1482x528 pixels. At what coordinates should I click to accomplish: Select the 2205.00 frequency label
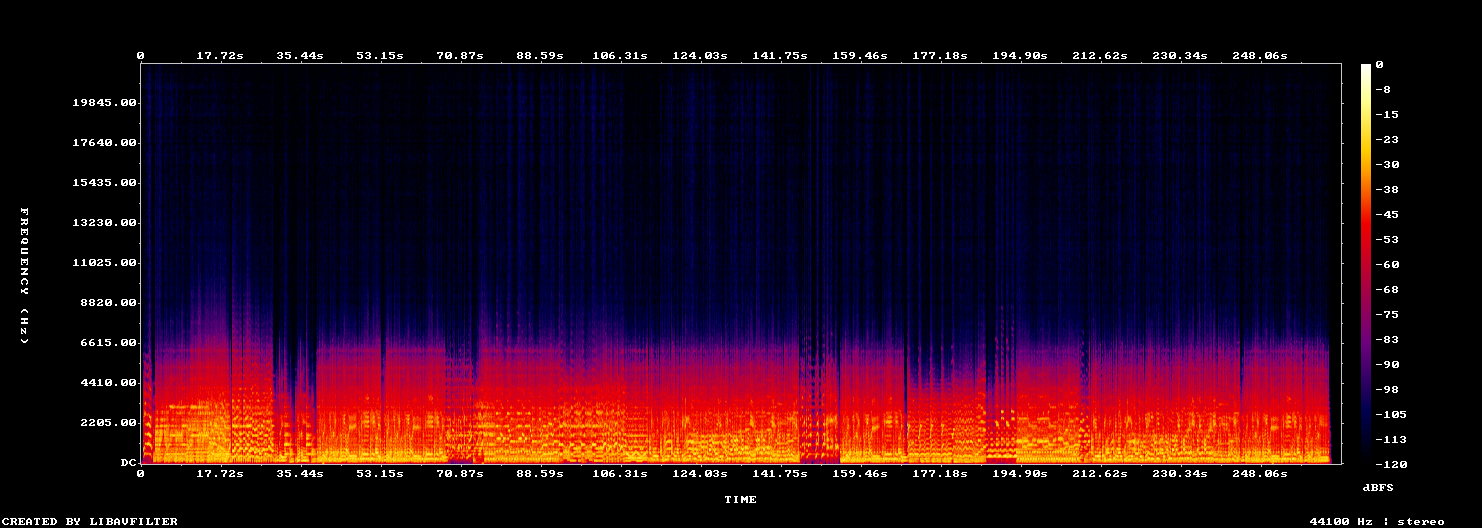tap(108, 423)
